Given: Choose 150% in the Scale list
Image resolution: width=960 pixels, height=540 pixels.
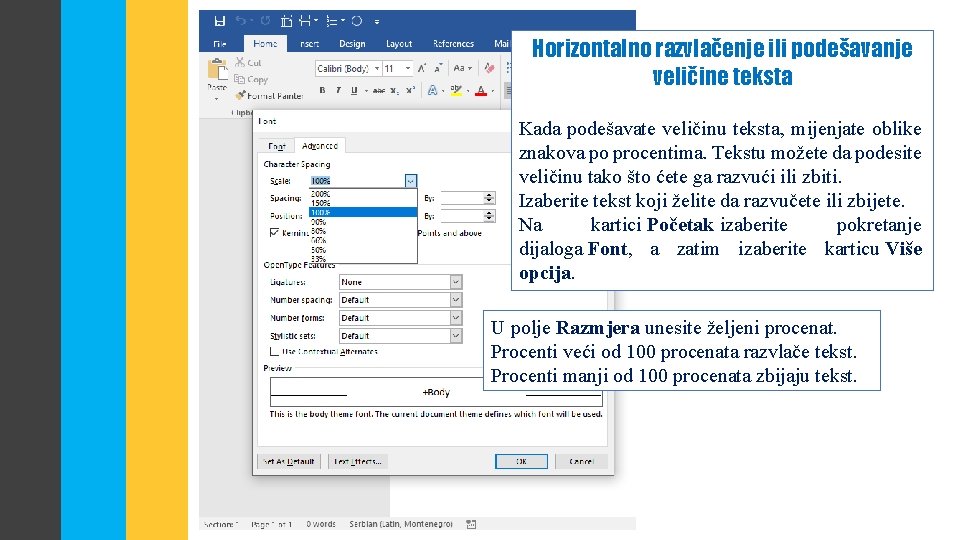Looking at the screenshot, I should pyautogui.click(x=363, y=203).
